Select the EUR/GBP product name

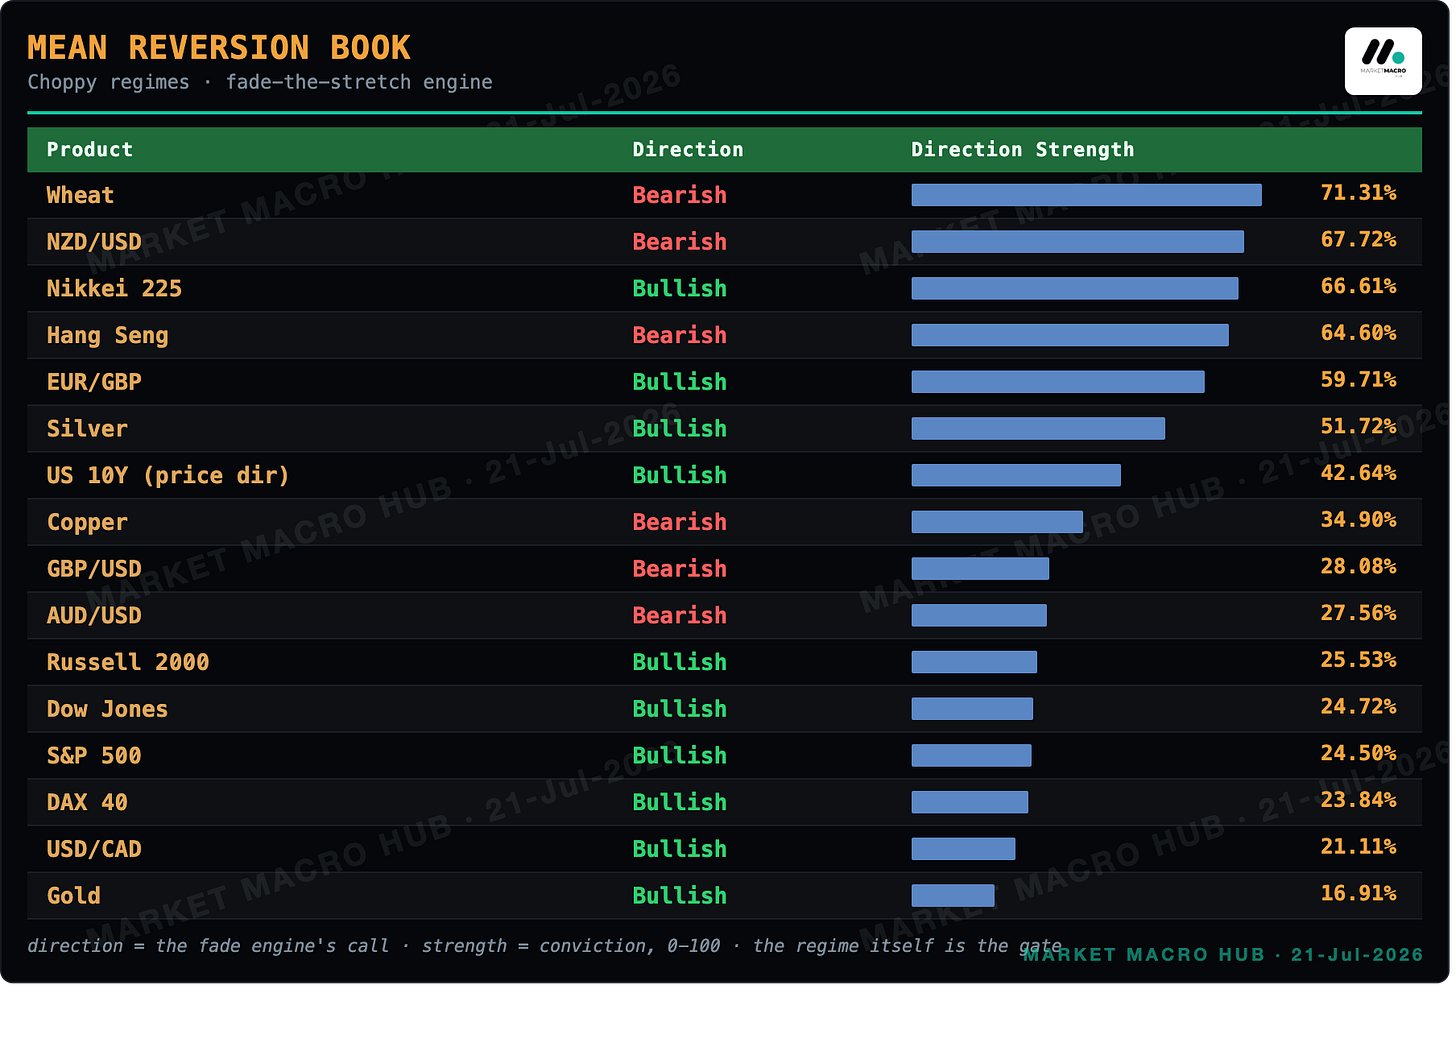point(94,382)
